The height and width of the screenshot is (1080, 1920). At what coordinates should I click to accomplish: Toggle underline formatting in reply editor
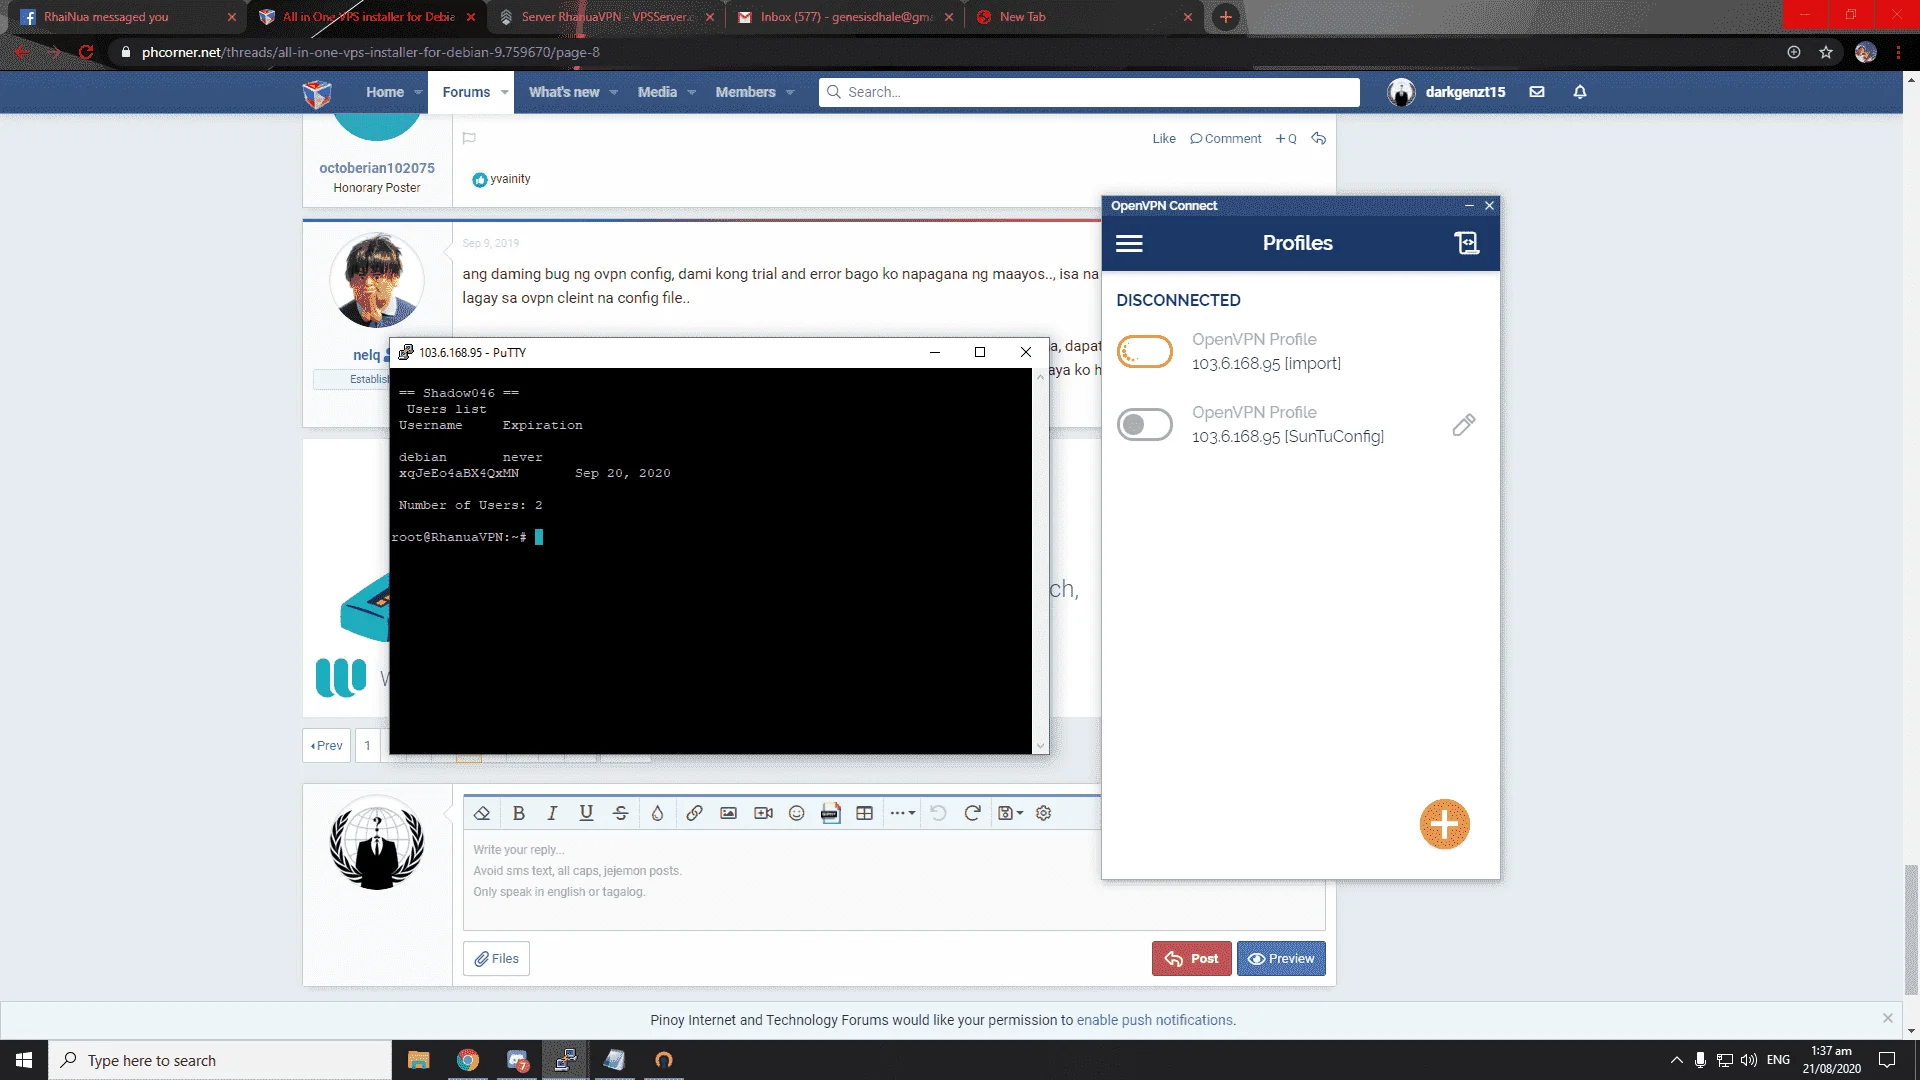point(586,813)
